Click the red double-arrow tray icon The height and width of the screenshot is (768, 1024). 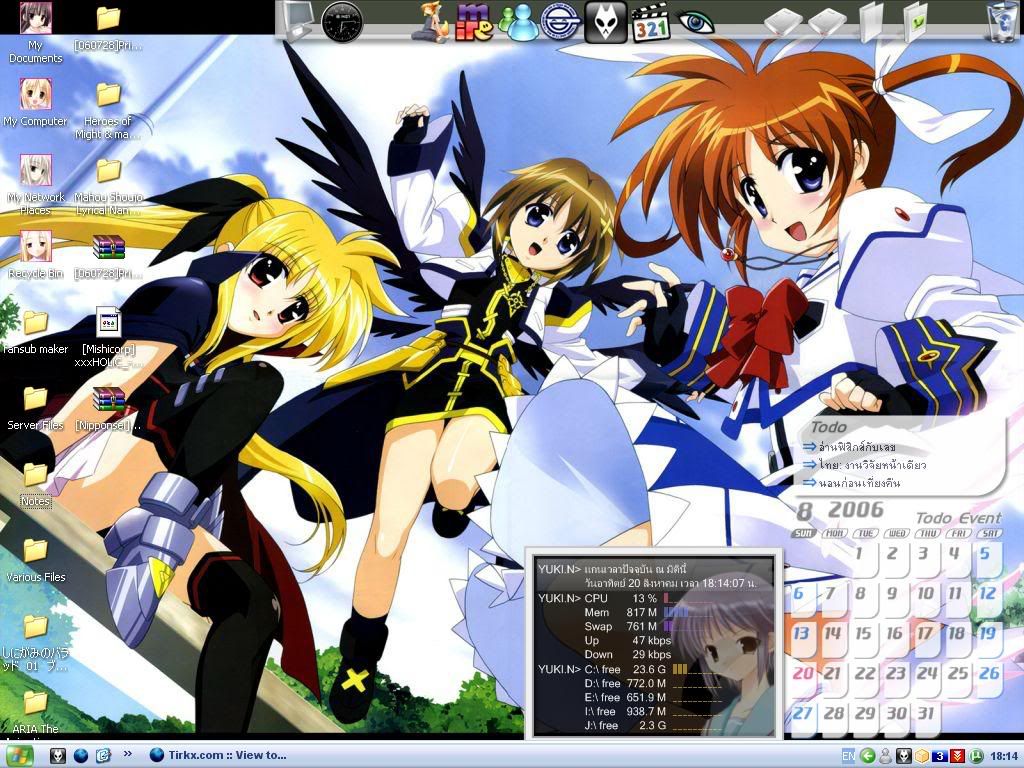point(957,756)
